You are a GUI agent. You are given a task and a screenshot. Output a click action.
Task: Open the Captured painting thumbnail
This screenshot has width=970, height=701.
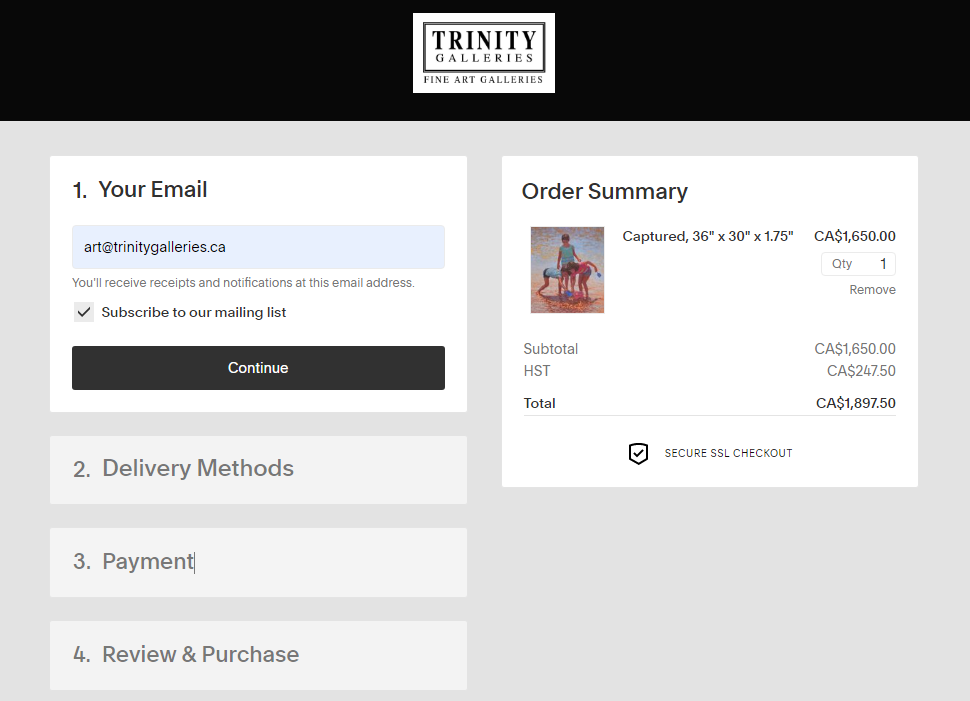(567, 270)
